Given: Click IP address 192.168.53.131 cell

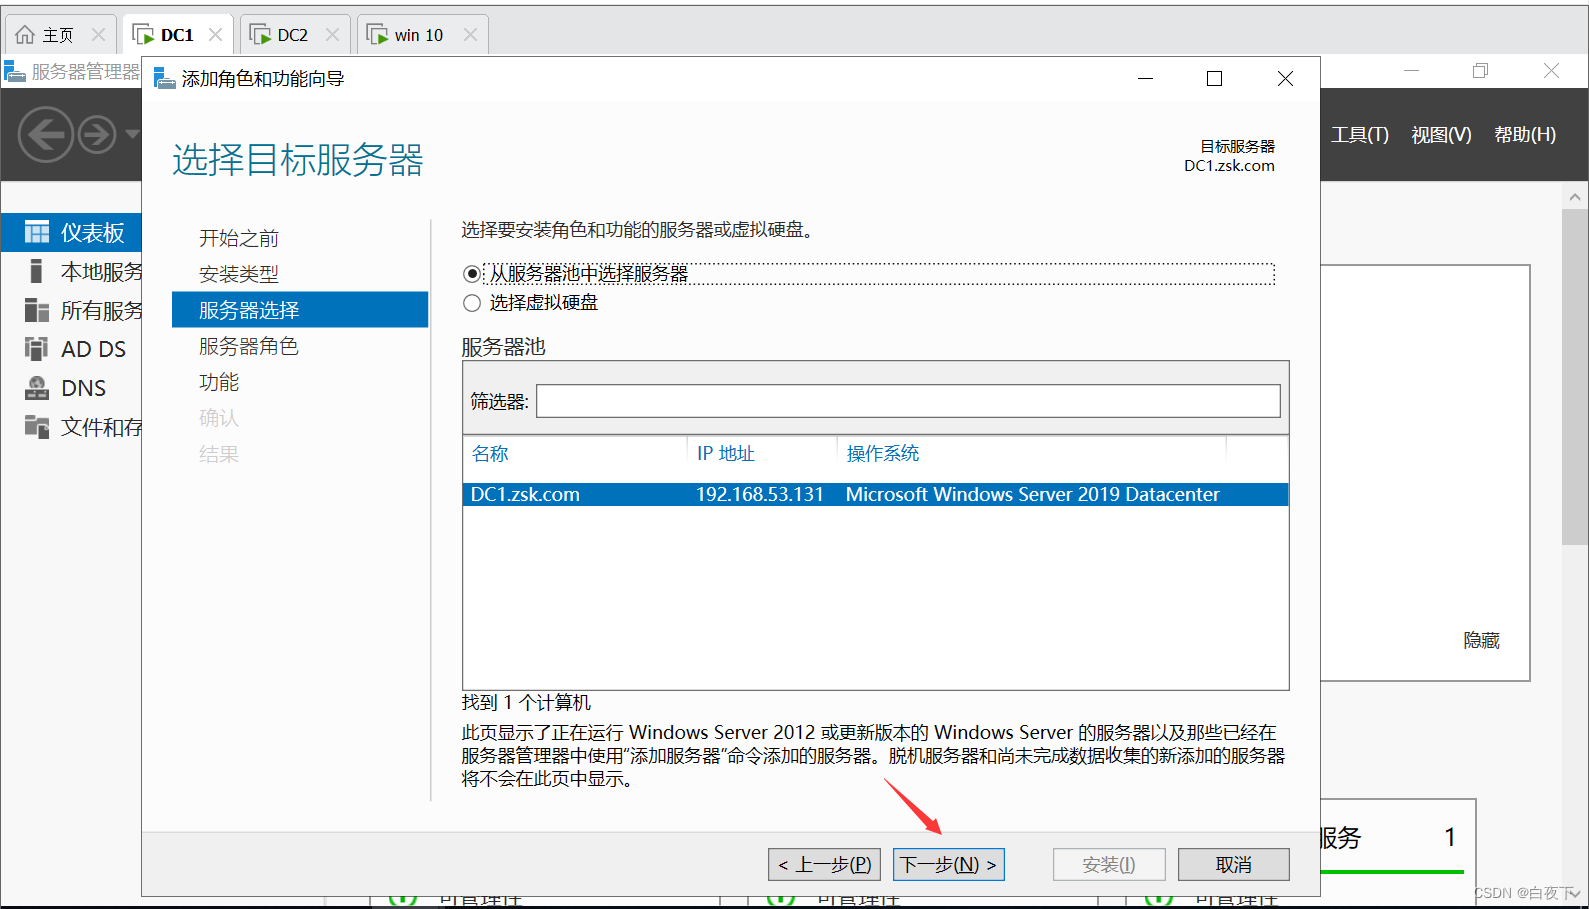Looking at the screenshot, I should 760,494.
